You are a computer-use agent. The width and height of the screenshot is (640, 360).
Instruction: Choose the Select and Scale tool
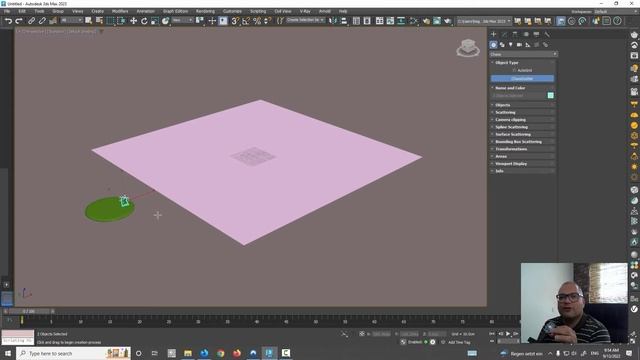click(x=155, y=21)
